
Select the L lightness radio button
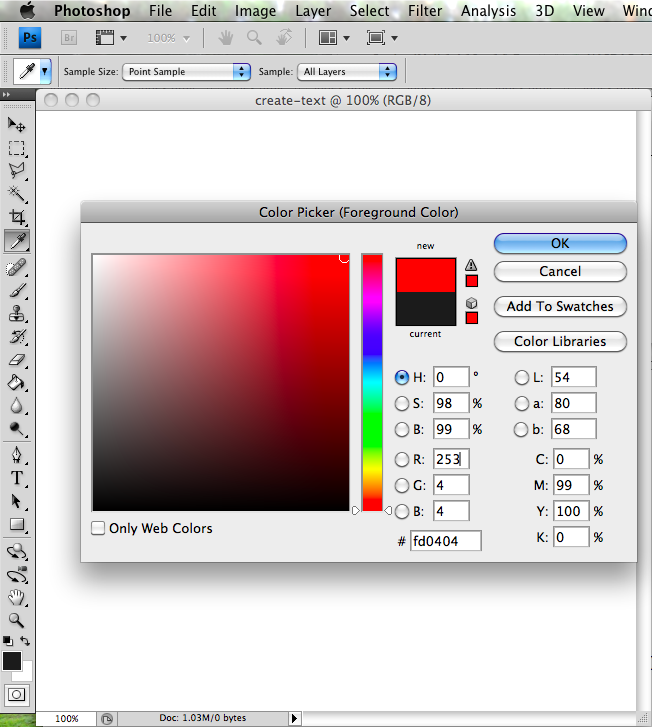(x=522, y=377)
